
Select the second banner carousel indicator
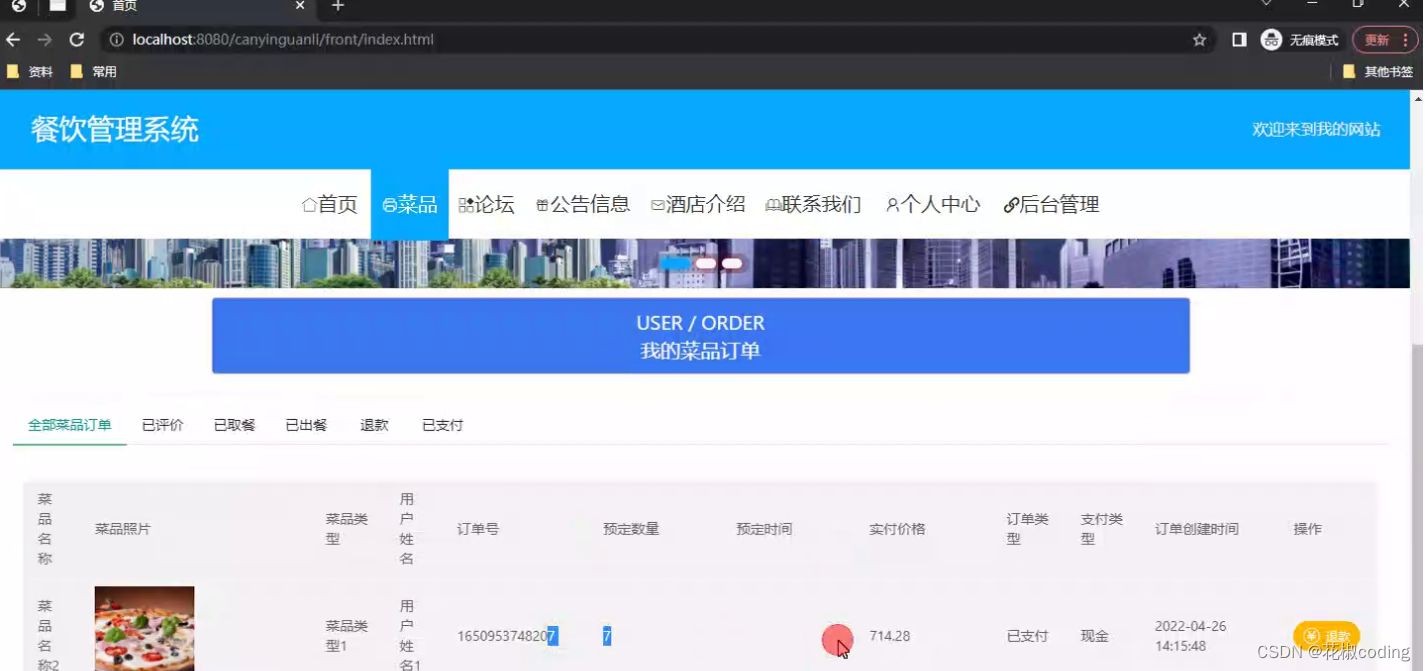click(x=706, y=263)
